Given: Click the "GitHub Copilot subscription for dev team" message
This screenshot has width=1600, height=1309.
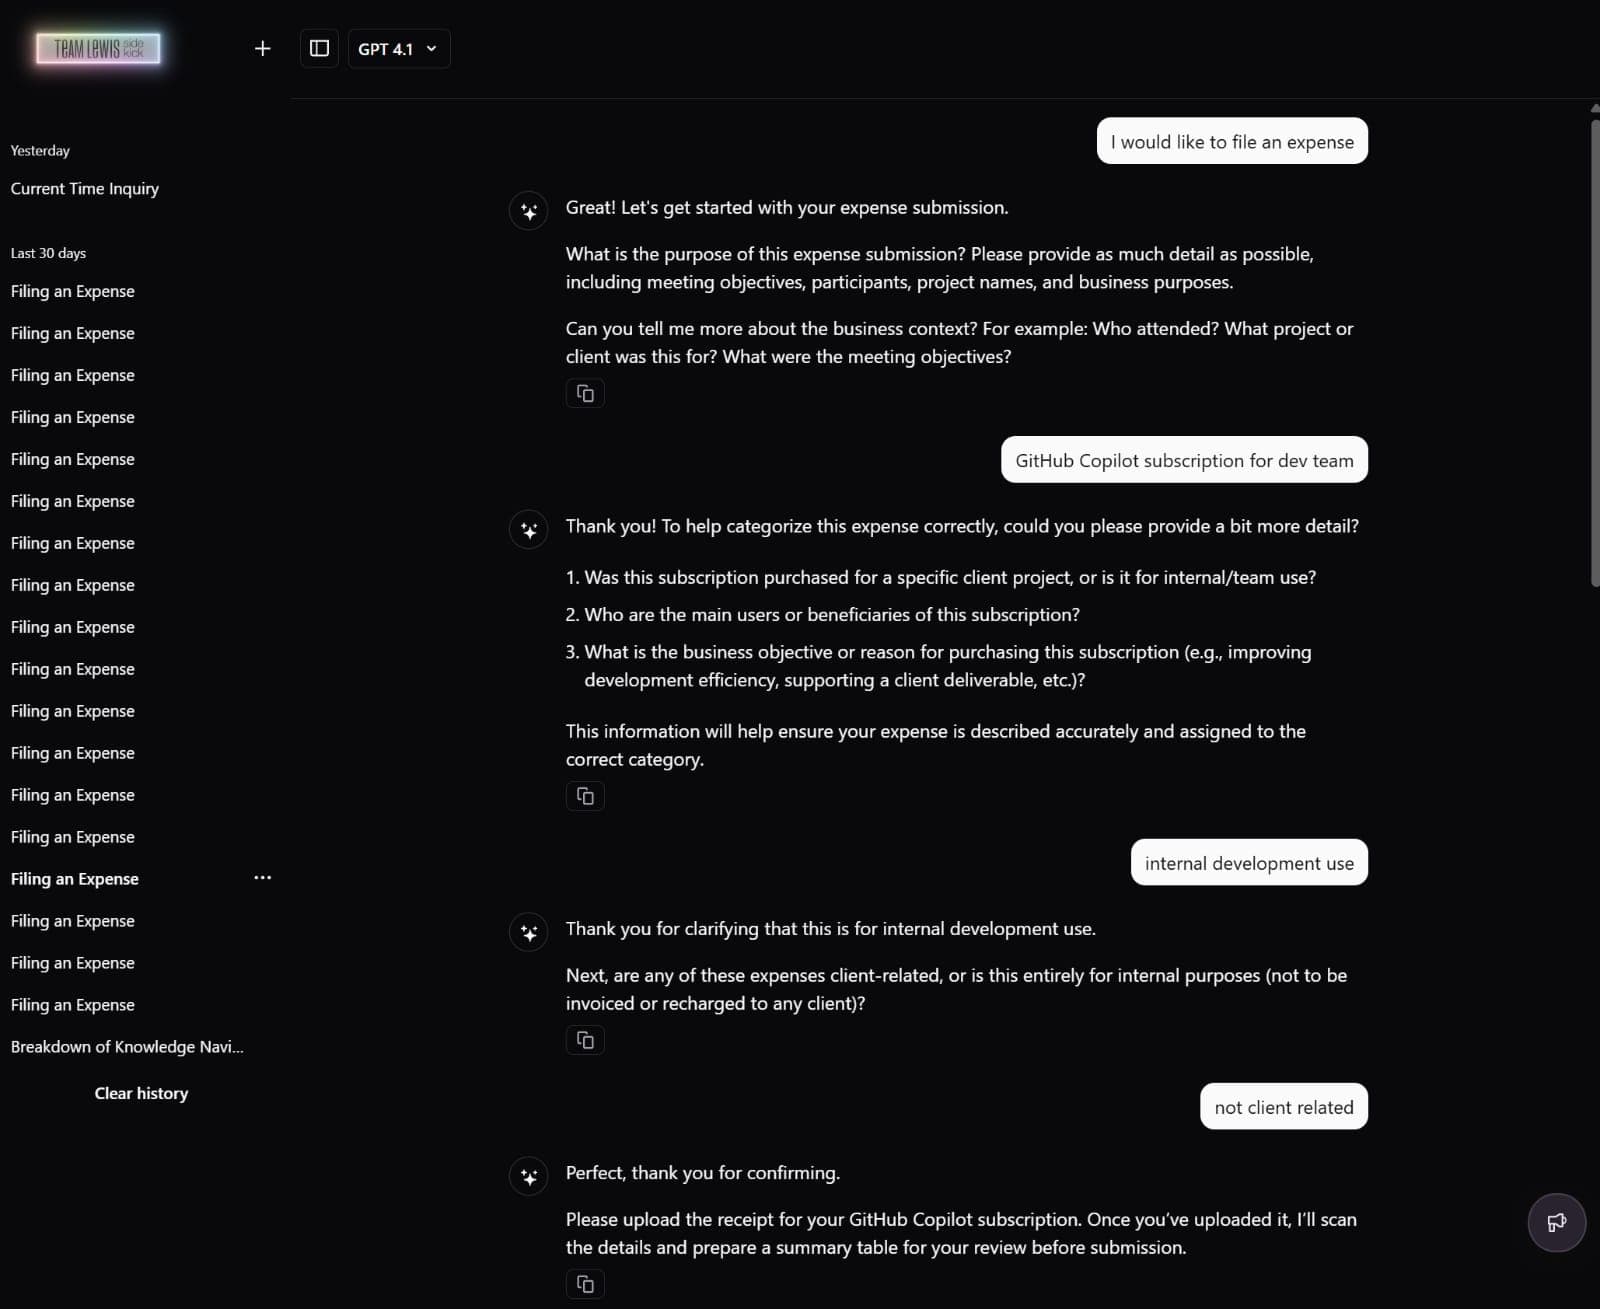Looking at the screenshot, I should click(1184, 460).
